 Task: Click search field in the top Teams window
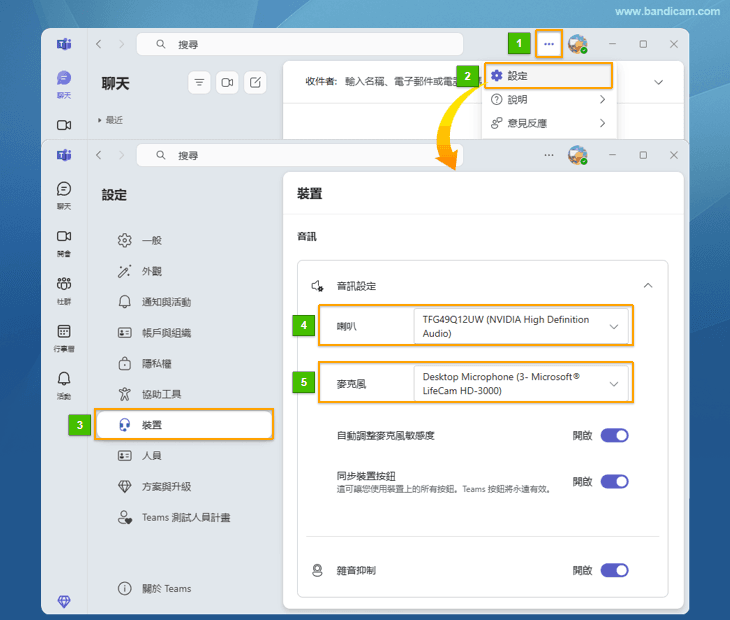click(x=300, y=44)
